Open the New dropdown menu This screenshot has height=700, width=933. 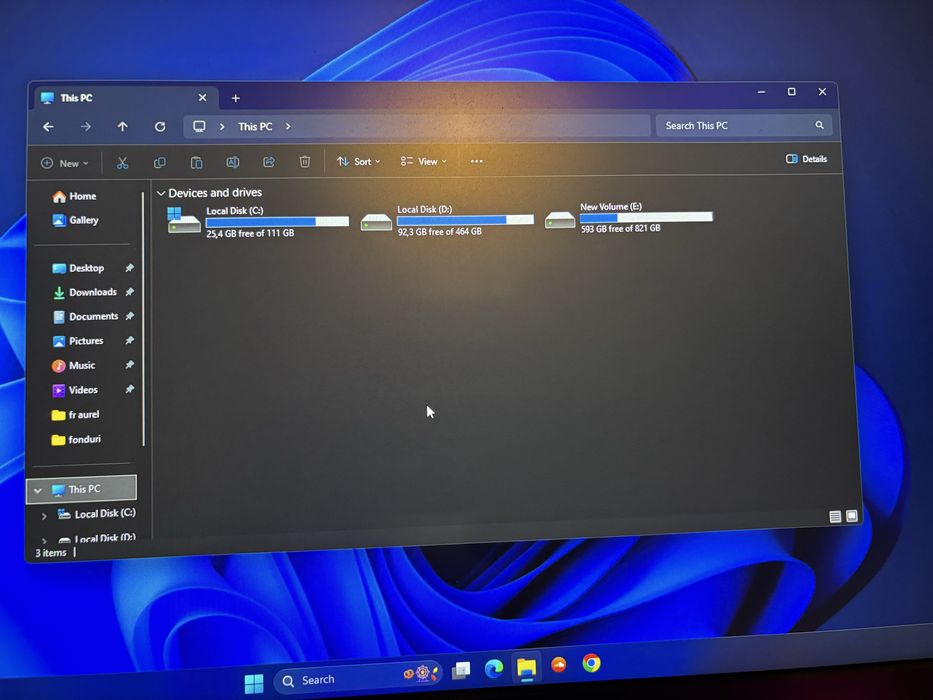(x=65, y=163)
